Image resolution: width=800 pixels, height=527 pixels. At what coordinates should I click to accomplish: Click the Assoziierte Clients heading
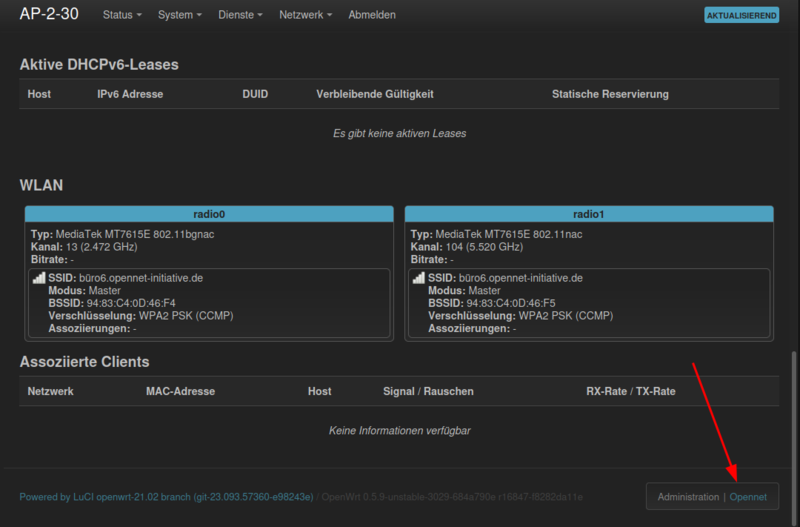pos(84,362)
